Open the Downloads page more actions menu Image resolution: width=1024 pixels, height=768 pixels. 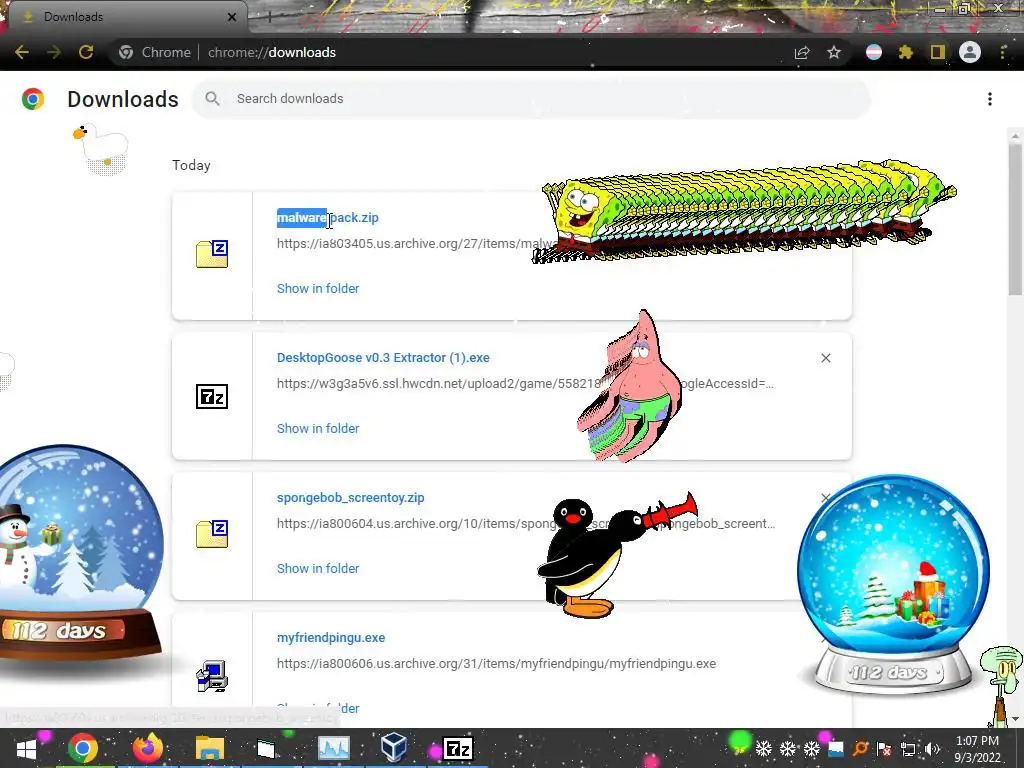(x=990, y=99)
